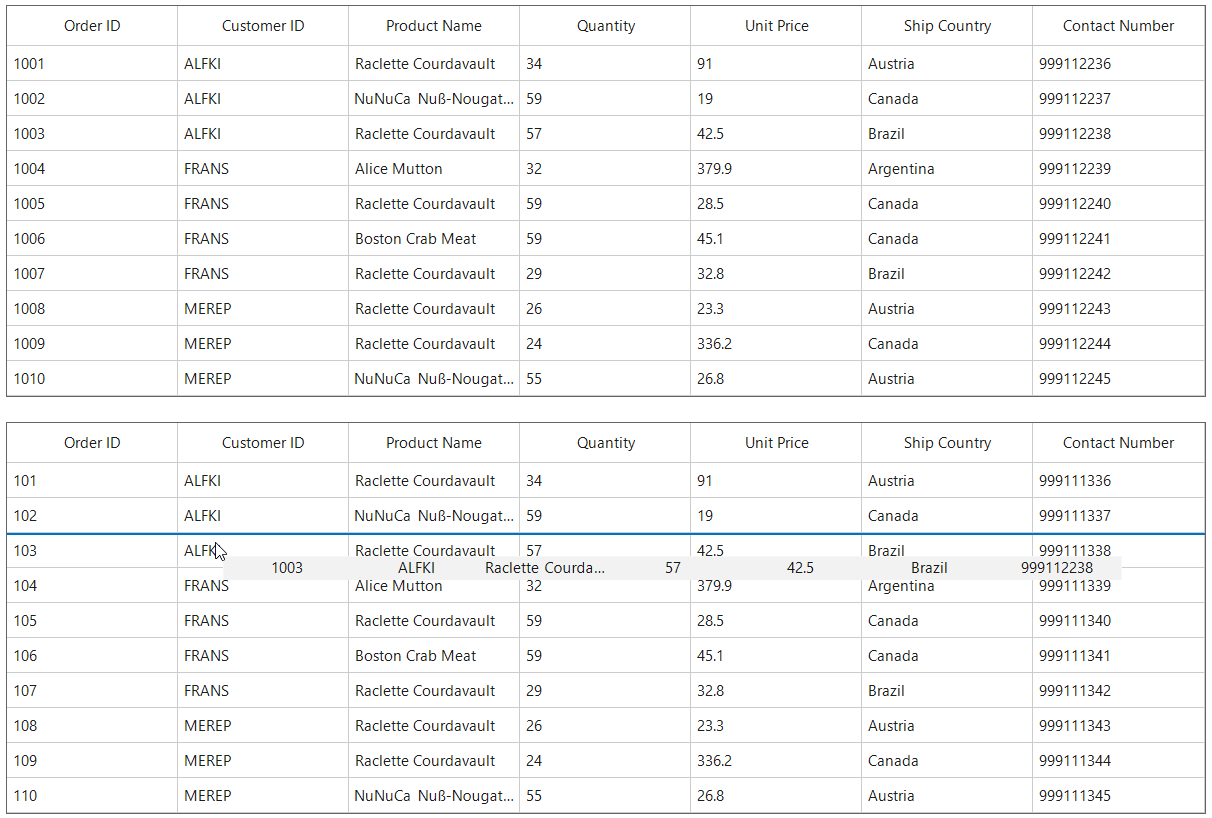
Task: Sort the bottom grid by Ship Country
Action: click(x=946, y=443)
